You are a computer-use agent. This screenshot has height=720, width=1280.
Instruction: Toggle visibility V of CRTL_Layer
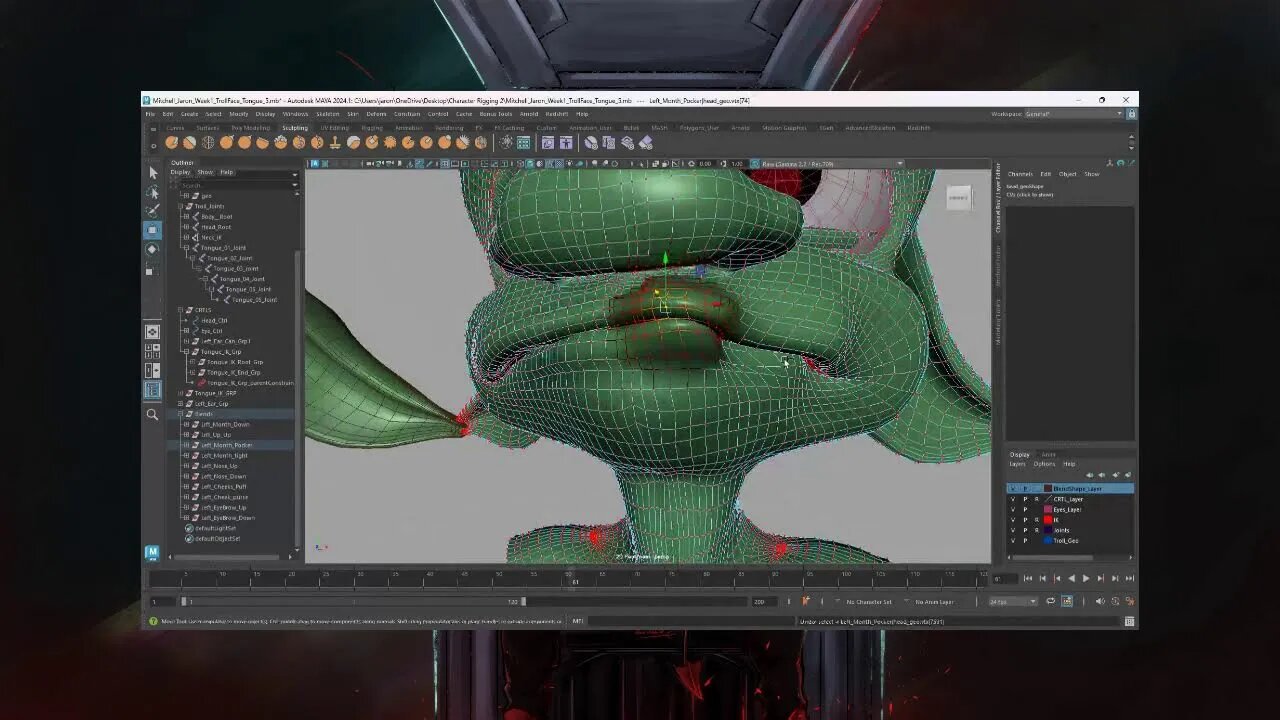click(x=1013, y=499)
